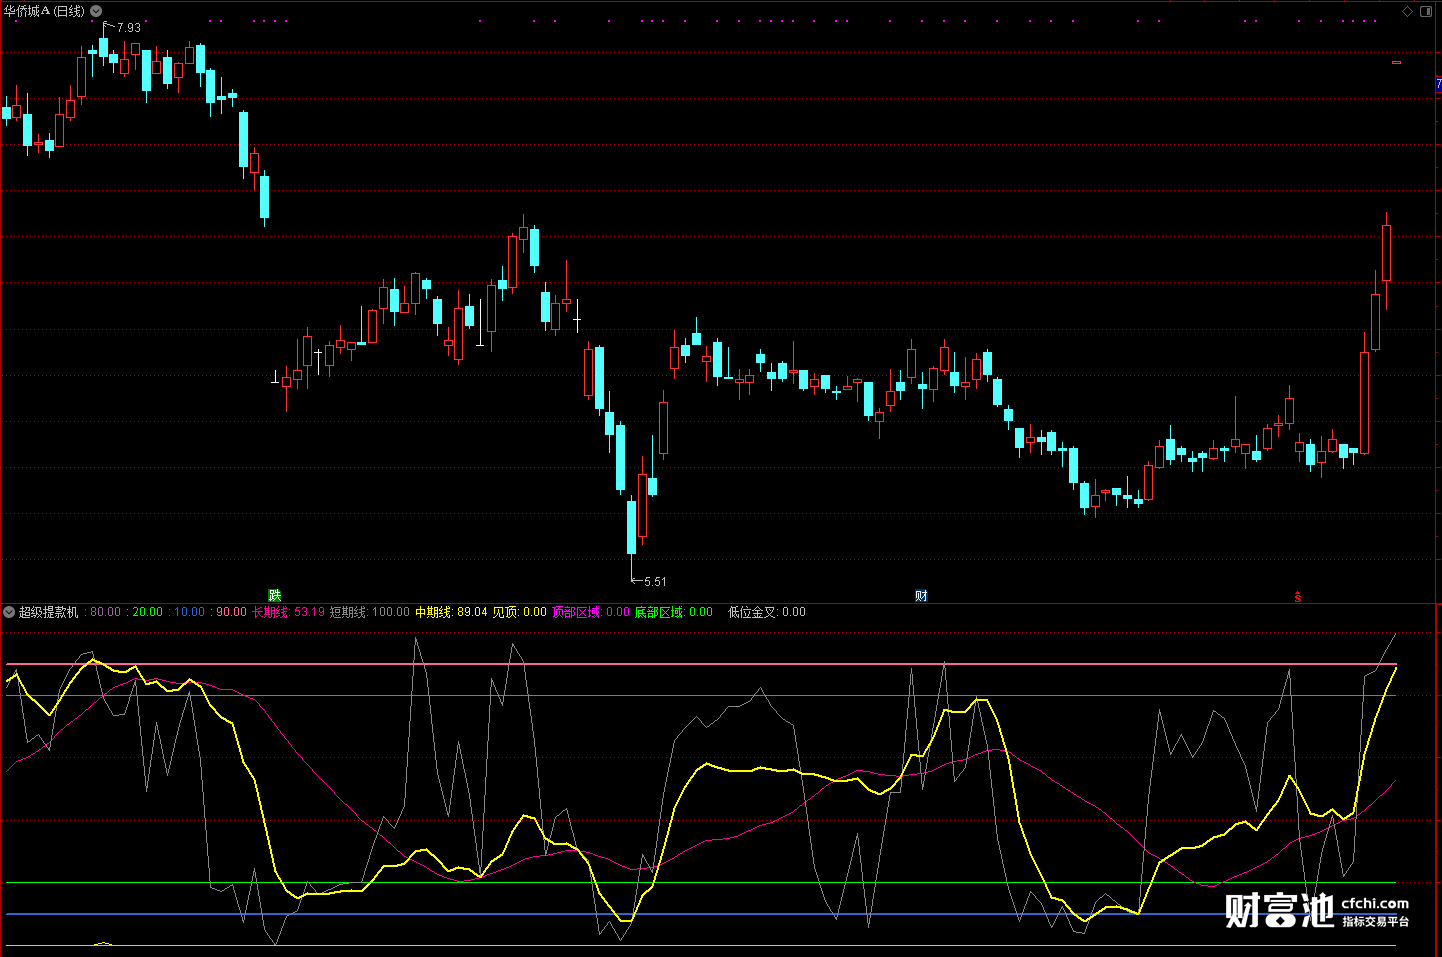Viewport: 1442px width, 957px height.
Task: Click the green 跌 marker on time axis
Action: point(275,596)
